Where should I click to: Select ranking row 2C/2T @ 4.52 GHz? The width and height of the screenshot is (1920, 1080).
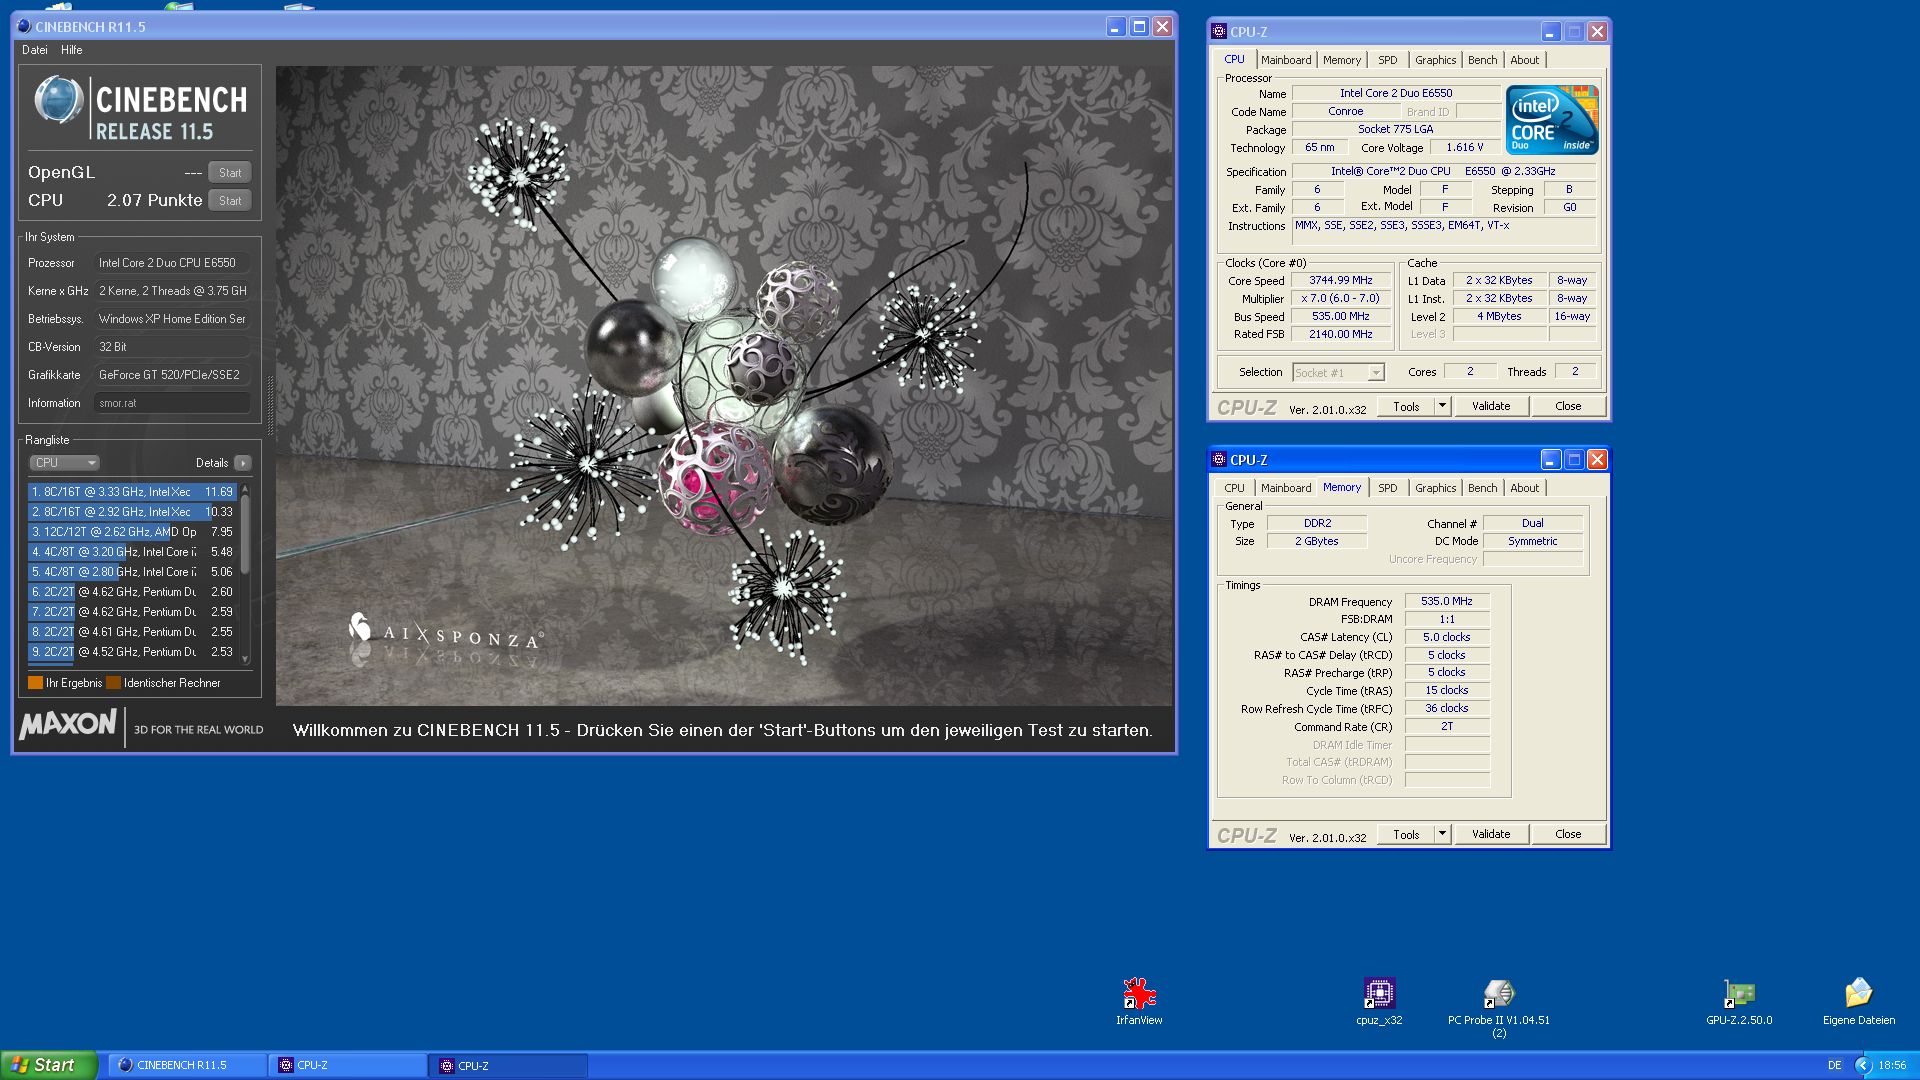coord(132,652)
